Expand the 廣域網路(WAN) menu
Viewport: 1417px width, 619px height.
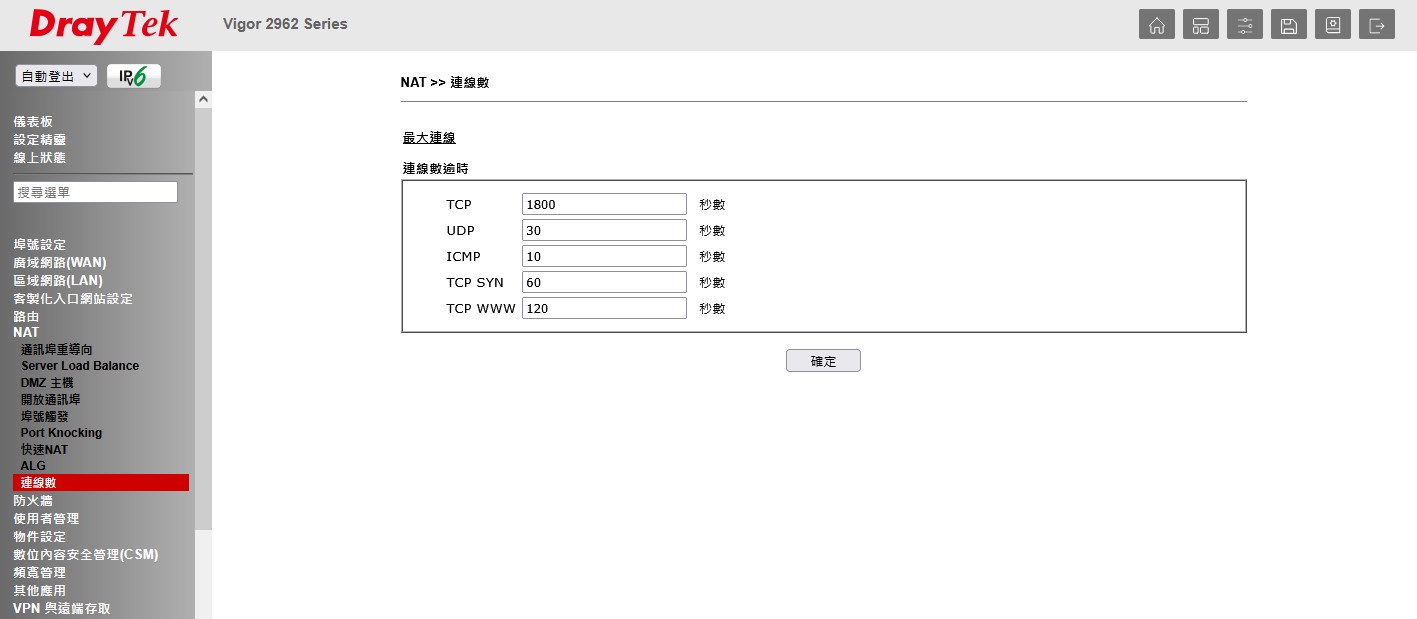click(x=59, y=262)
